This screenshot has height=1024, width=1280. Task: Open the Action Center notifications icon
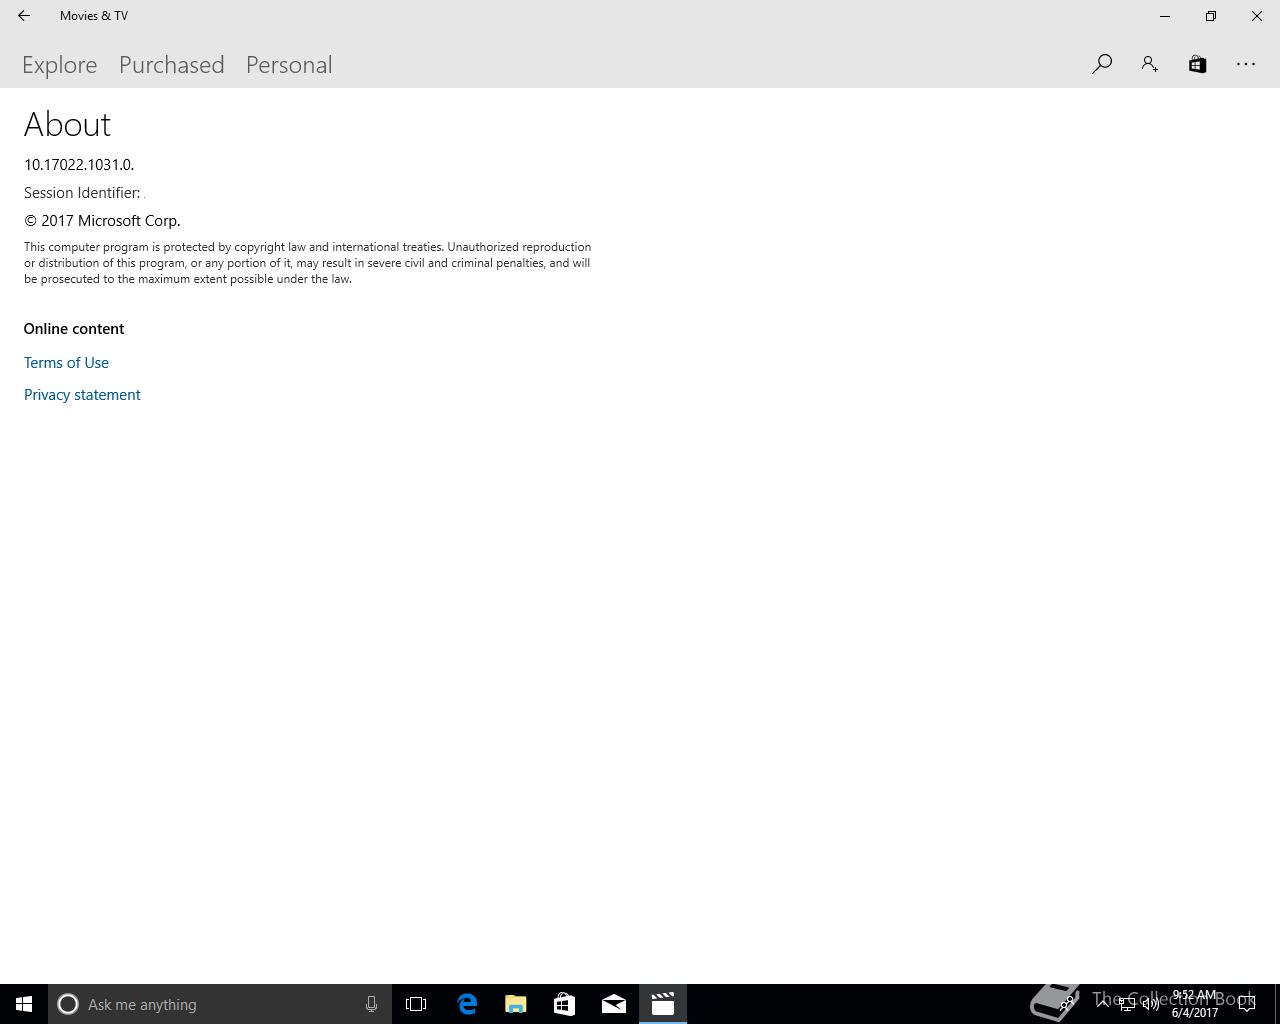click(x=1247, y=1004)
